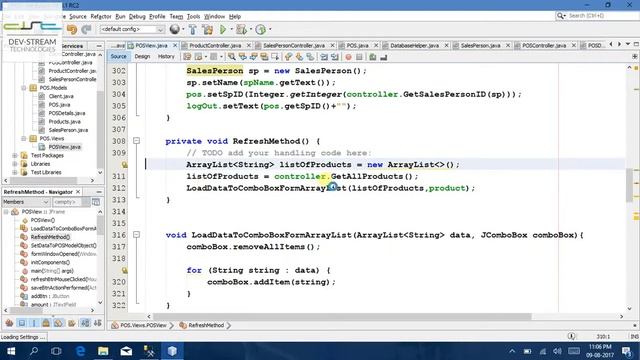Click the POS.Views.POSView breadcrumb
The height and width of the screenshot is (360, 640).
143,325
